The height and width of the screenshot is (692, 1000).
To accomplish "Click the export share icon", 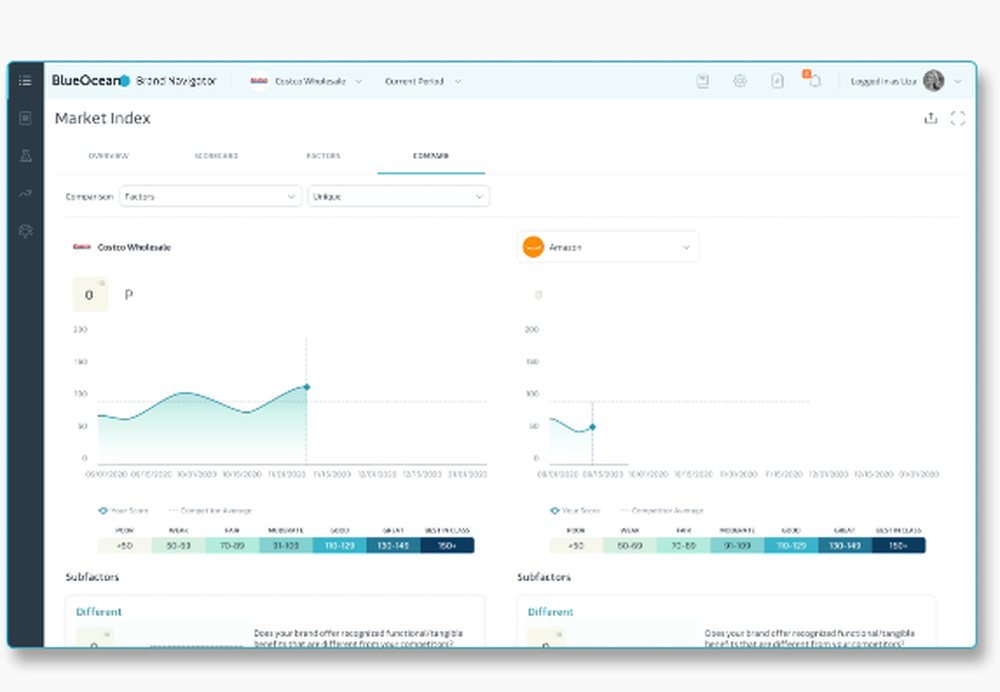I will click(930, 118).
